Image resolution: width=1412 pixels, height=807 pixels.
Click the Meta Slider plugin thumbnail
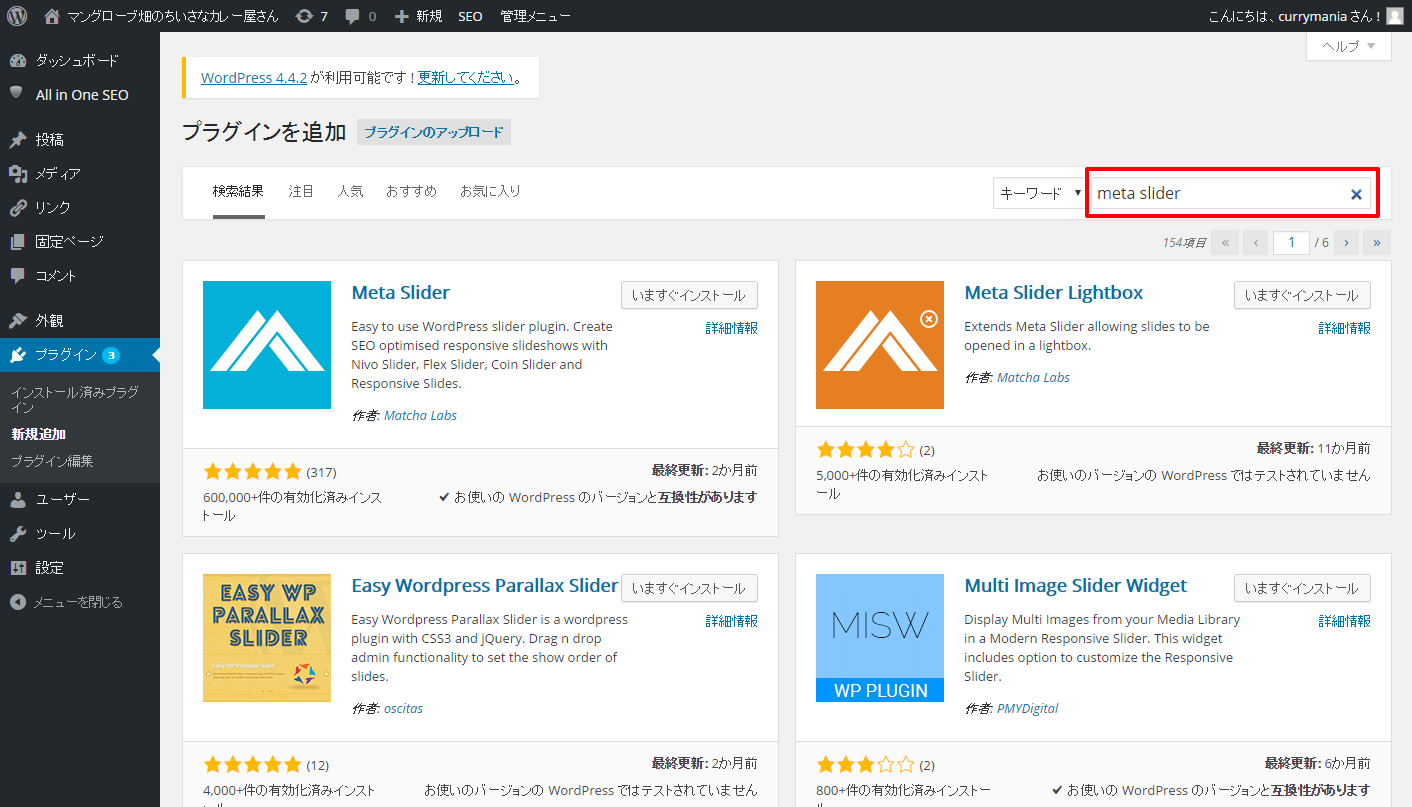(x=267, y=345)
